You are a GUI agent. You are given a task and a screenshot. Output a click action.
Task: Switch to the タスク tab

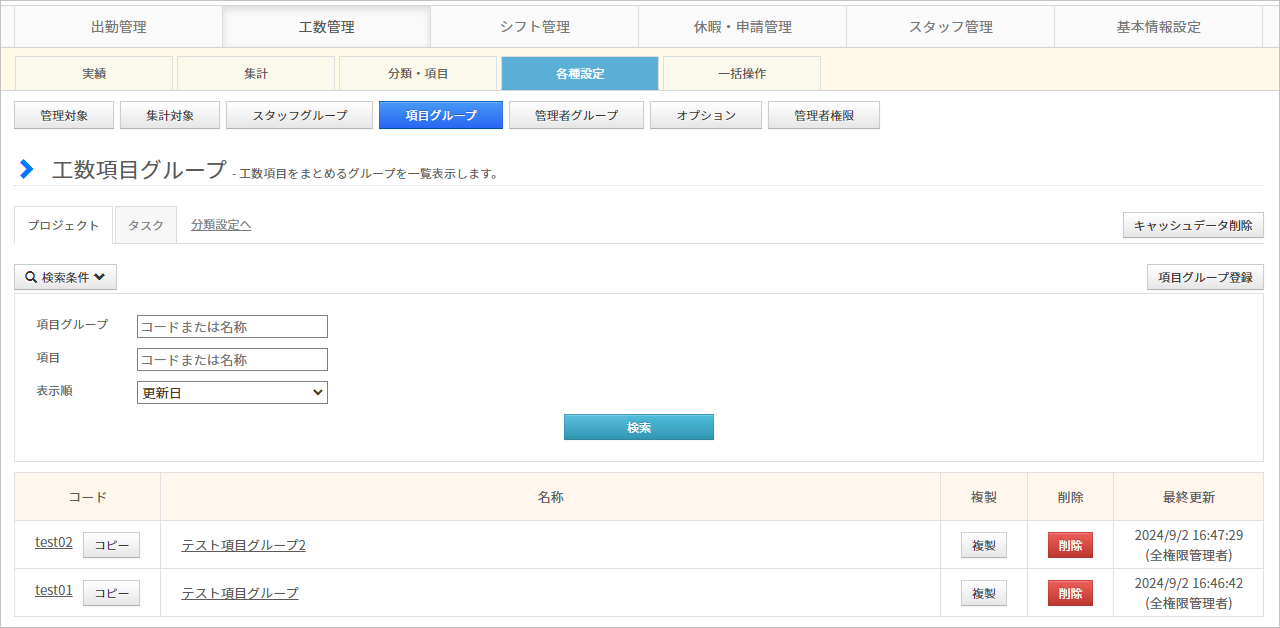[146, 225]
